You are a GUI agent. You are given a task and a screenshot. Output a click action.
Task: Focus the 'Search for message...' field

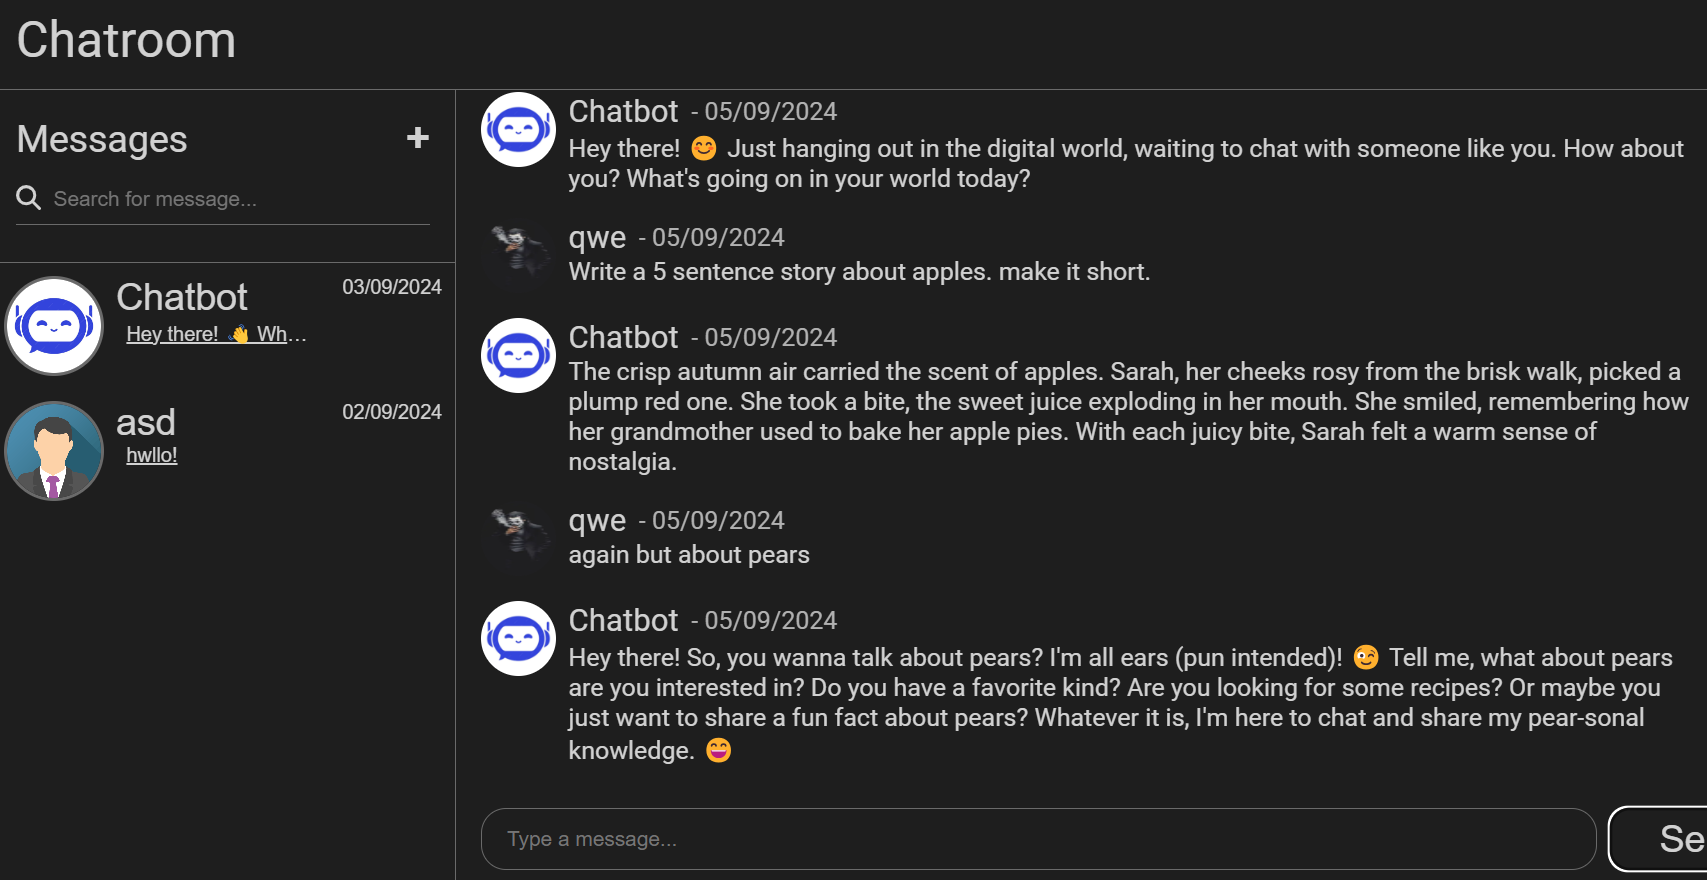point(240,199)
